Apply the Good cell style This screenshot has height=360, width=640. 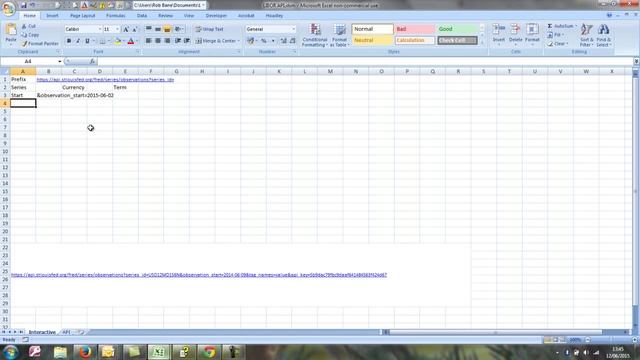pos(457,29)
